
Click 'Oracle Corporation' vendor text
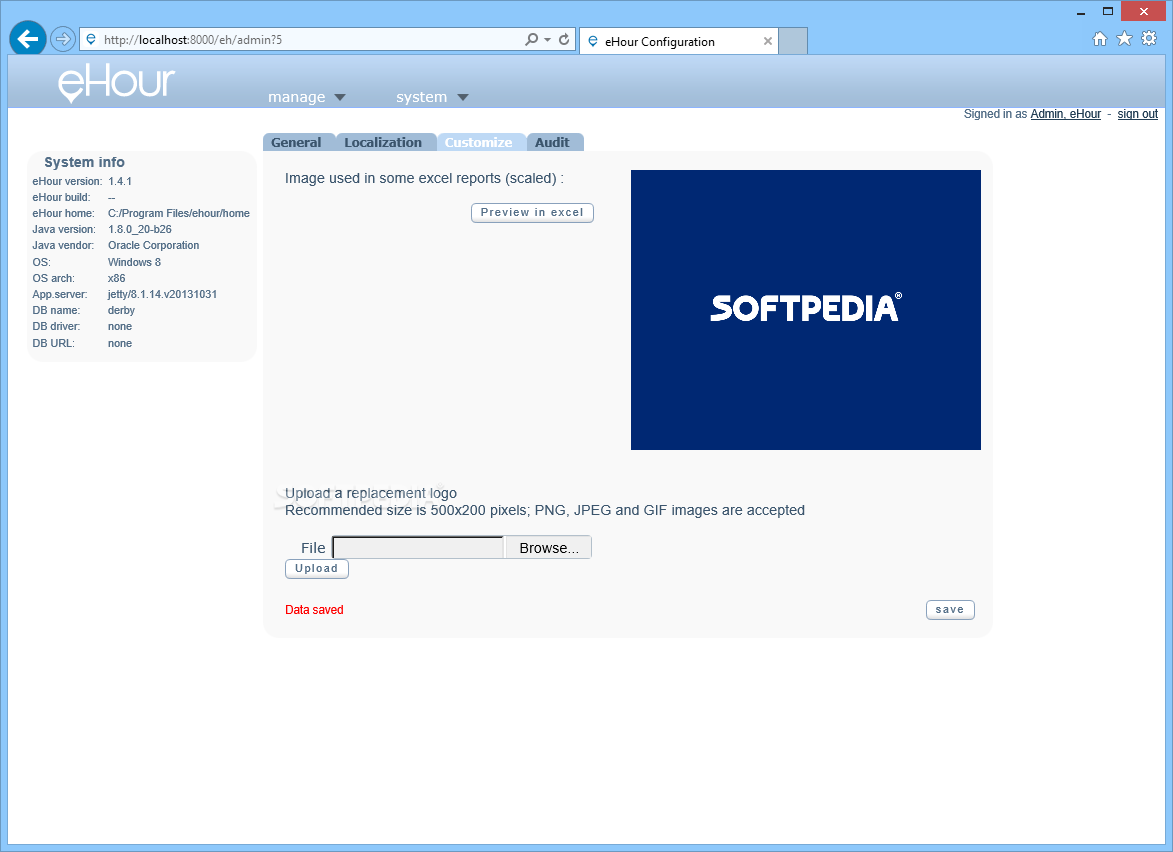click(153, 245)
